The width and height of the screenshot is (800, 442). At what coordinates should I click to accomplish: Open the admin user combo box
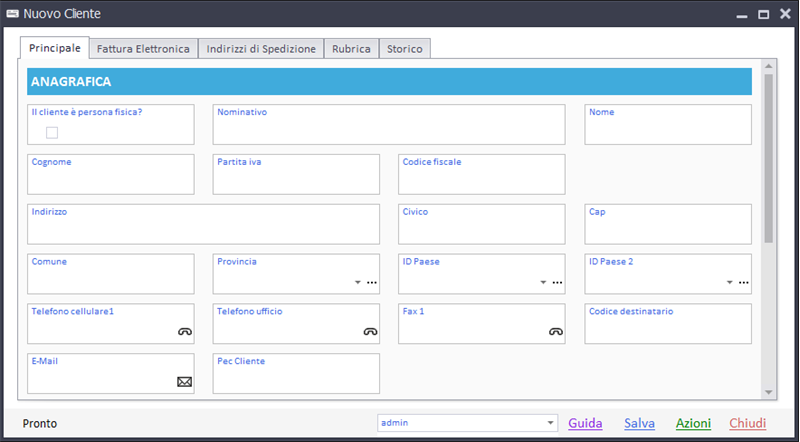[x=467, y=423]
